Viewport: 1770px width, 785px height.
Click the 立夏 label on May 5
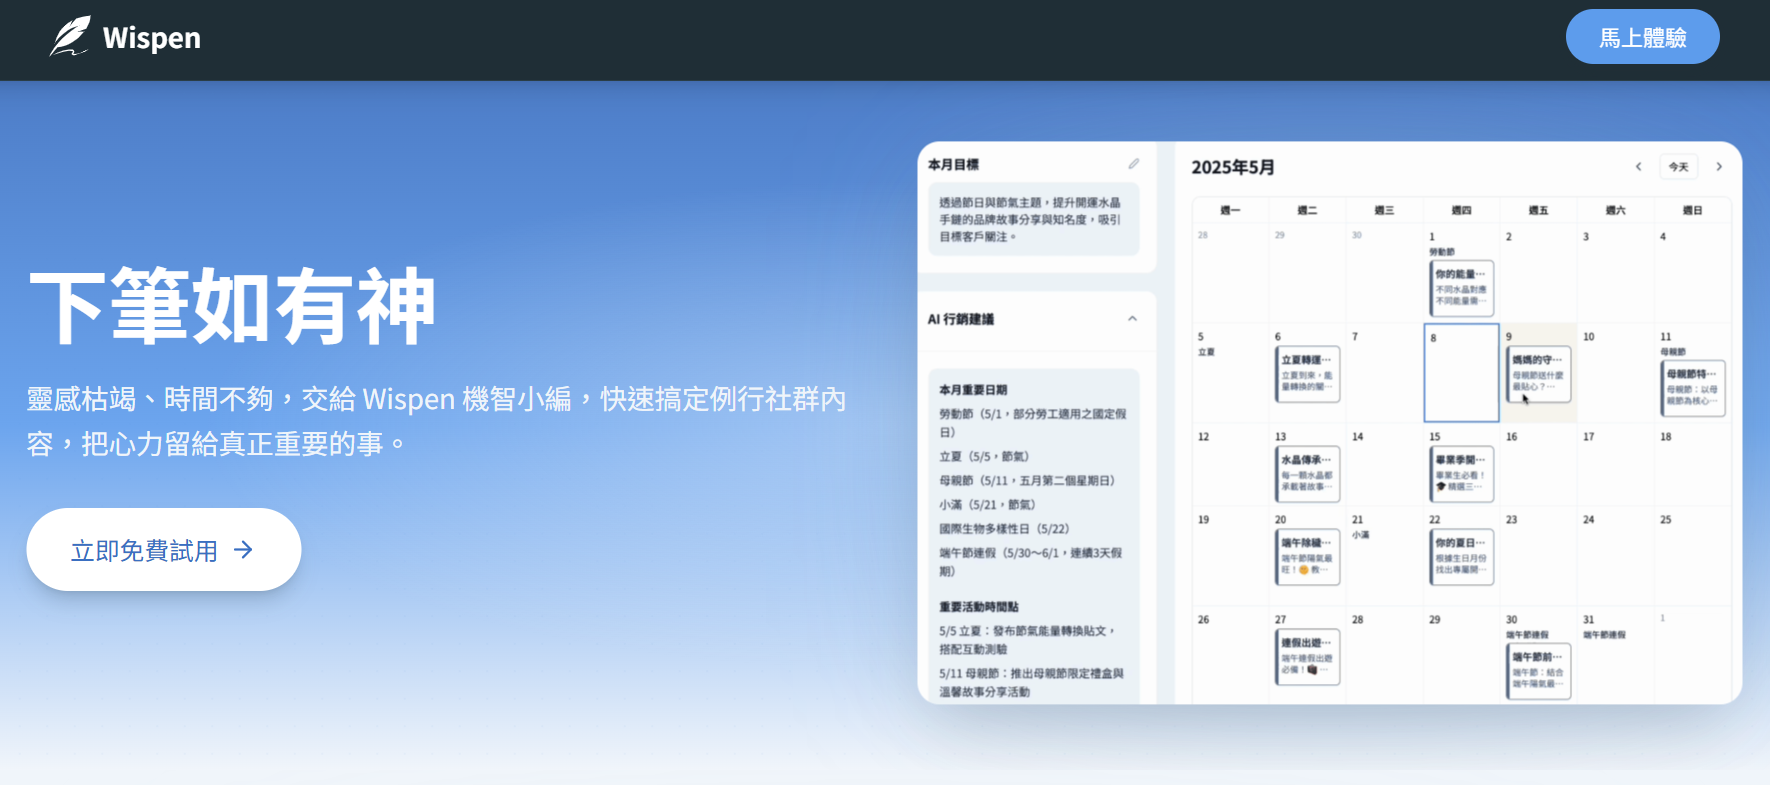click(x=1206, y=352)
